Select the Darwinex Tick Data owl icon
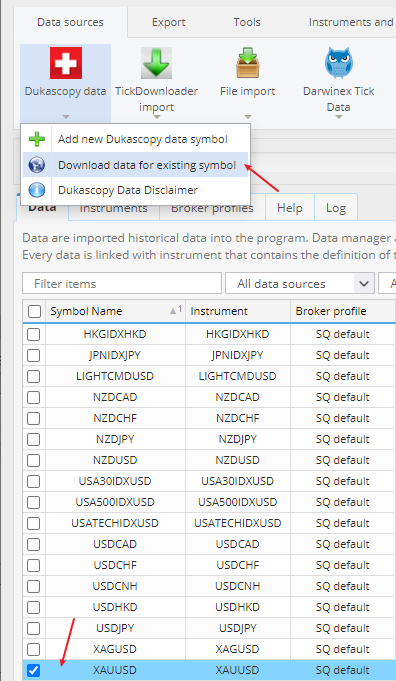 [338, 63]
